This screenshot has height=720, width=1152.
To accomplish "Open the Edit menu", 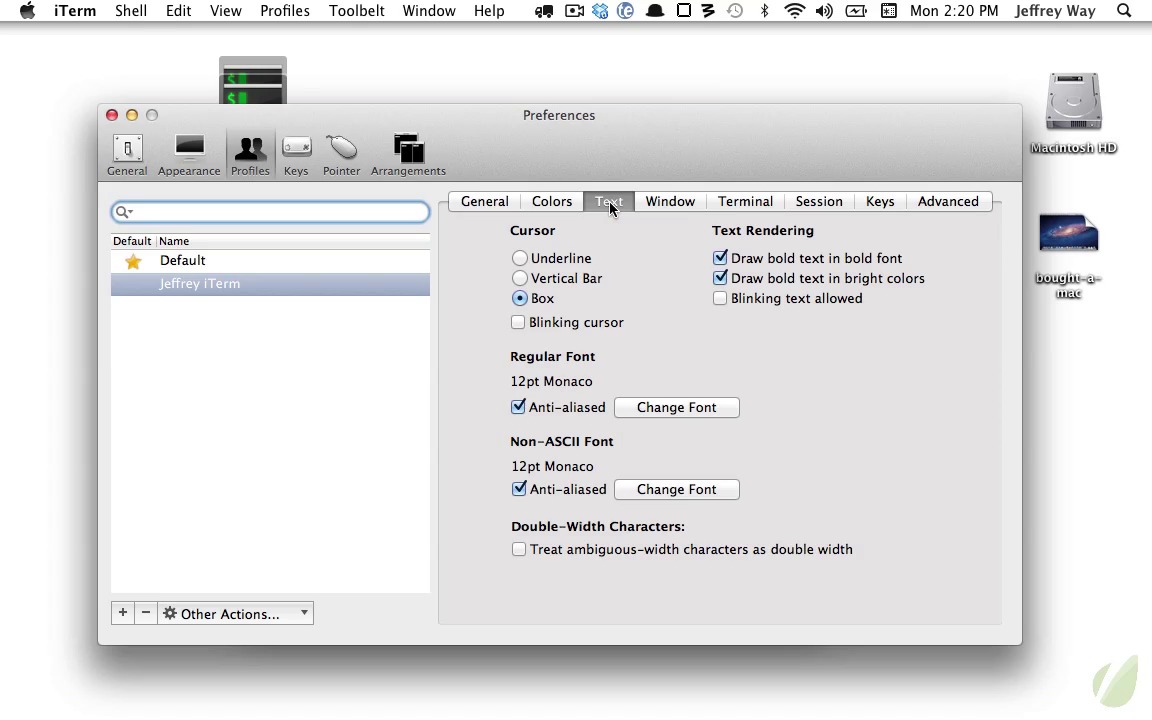I will (x=179, y=11).
